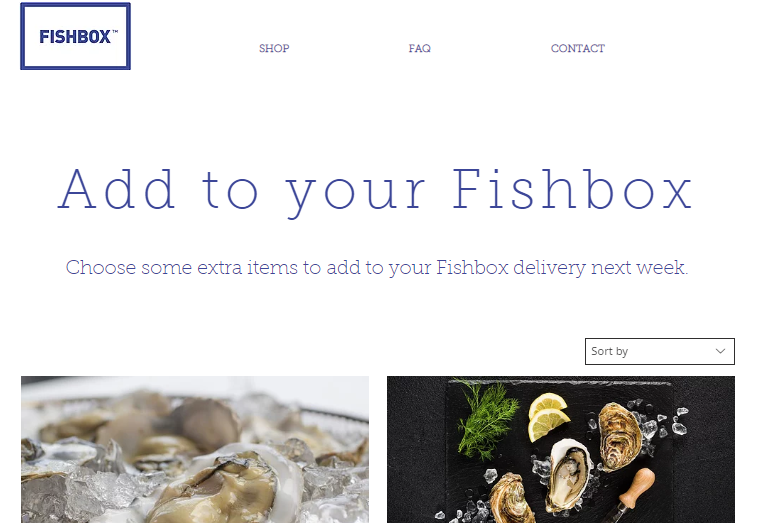Viewport: 758px width, 523px height.
Task: Click the extra items description text
Action: (377, 267)
